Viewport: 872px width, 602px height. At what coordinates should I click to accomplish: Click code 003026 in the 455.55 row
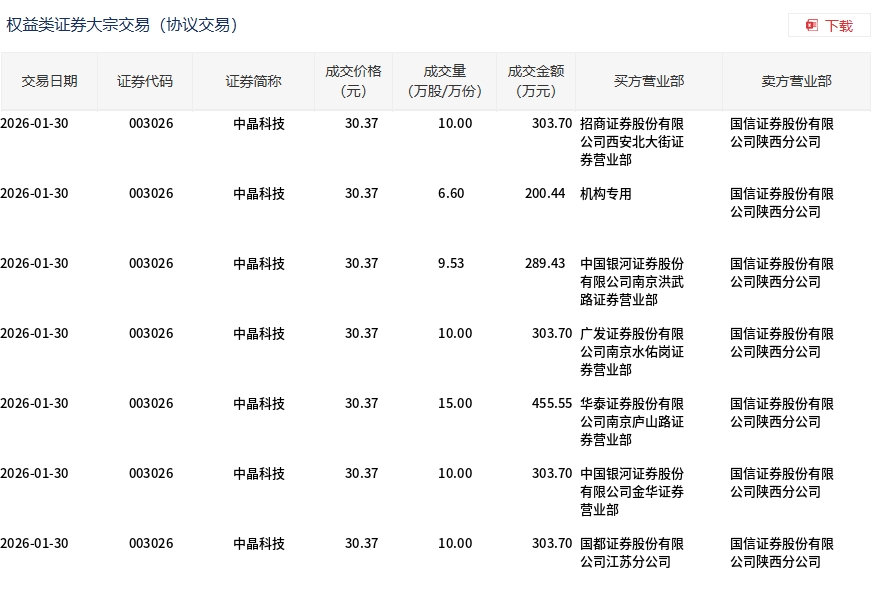tap(151, 403)
